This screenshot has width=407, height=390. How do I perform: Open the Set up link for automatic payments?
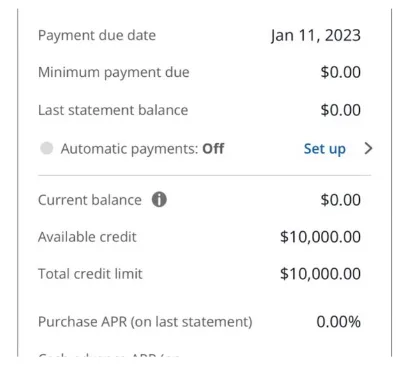325,149
